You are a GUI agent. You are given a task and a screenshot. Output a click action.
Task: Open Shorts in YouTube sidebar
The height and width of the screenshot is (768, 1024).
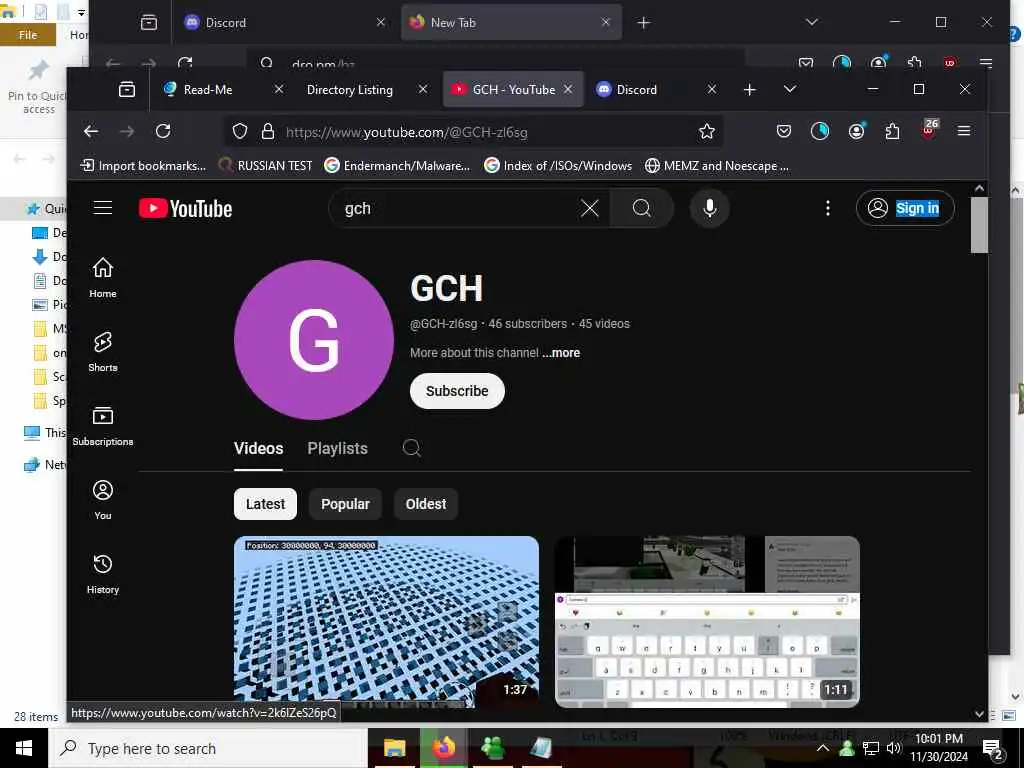(x=103, y=351)
